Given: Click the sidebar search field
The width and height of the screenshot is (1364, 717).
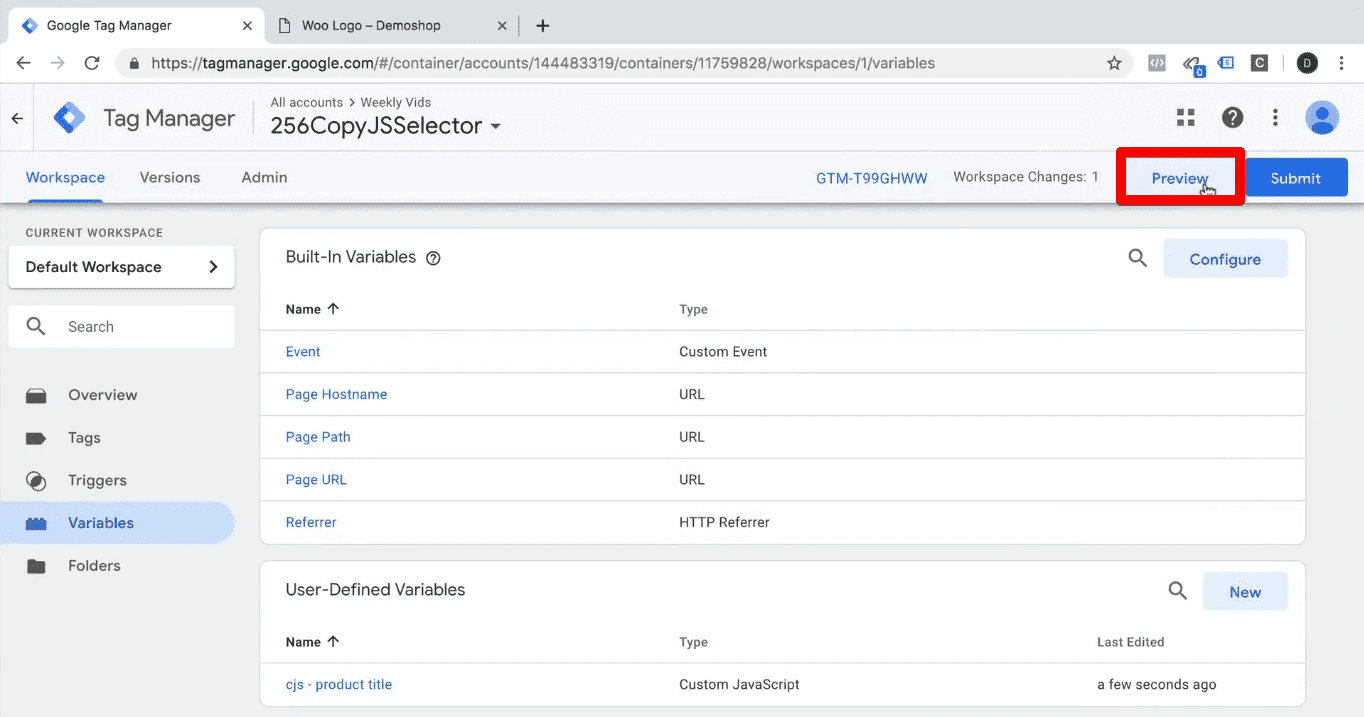Looking at the screenshot, I should click(x=120, y=326).
